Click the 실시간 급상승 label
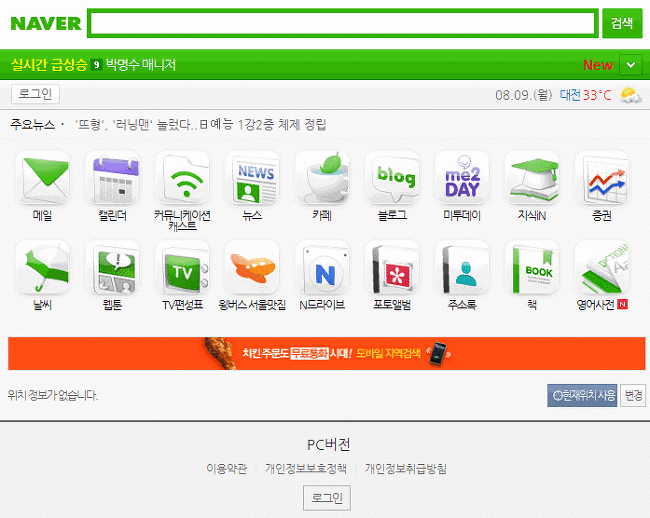Image resolution: width=650 pixels, height=518 pixels. click(x=49, y=65)
